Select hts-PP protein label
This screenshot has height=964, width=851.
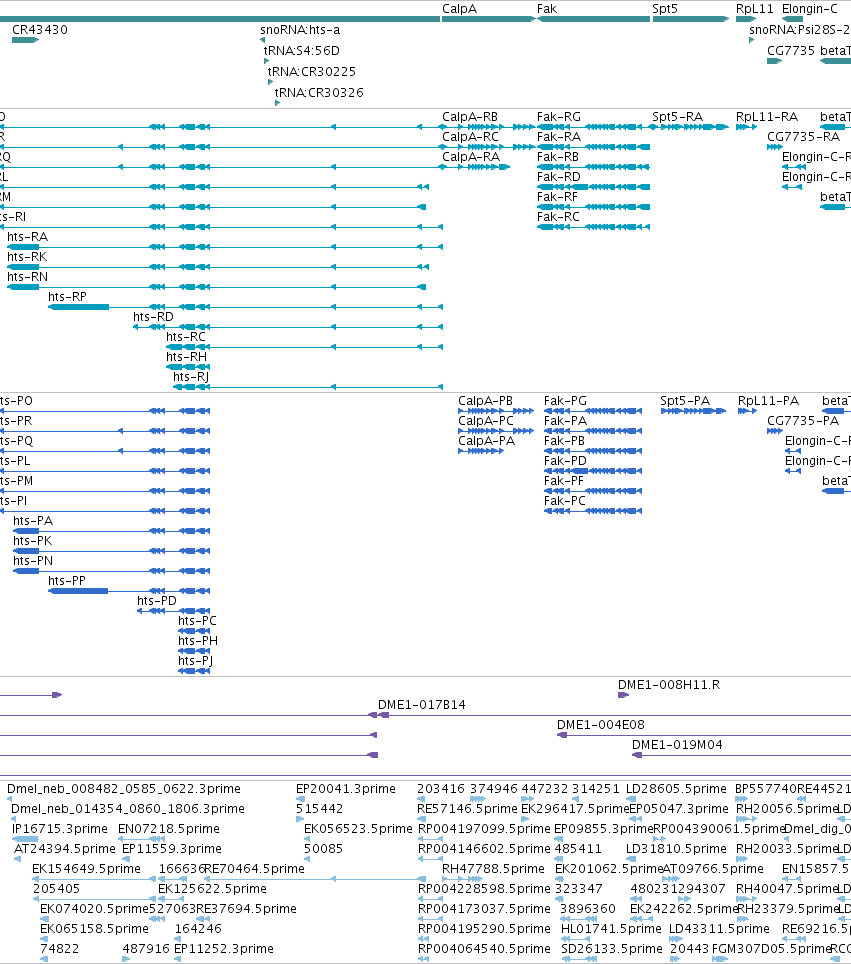pos(67,581)
